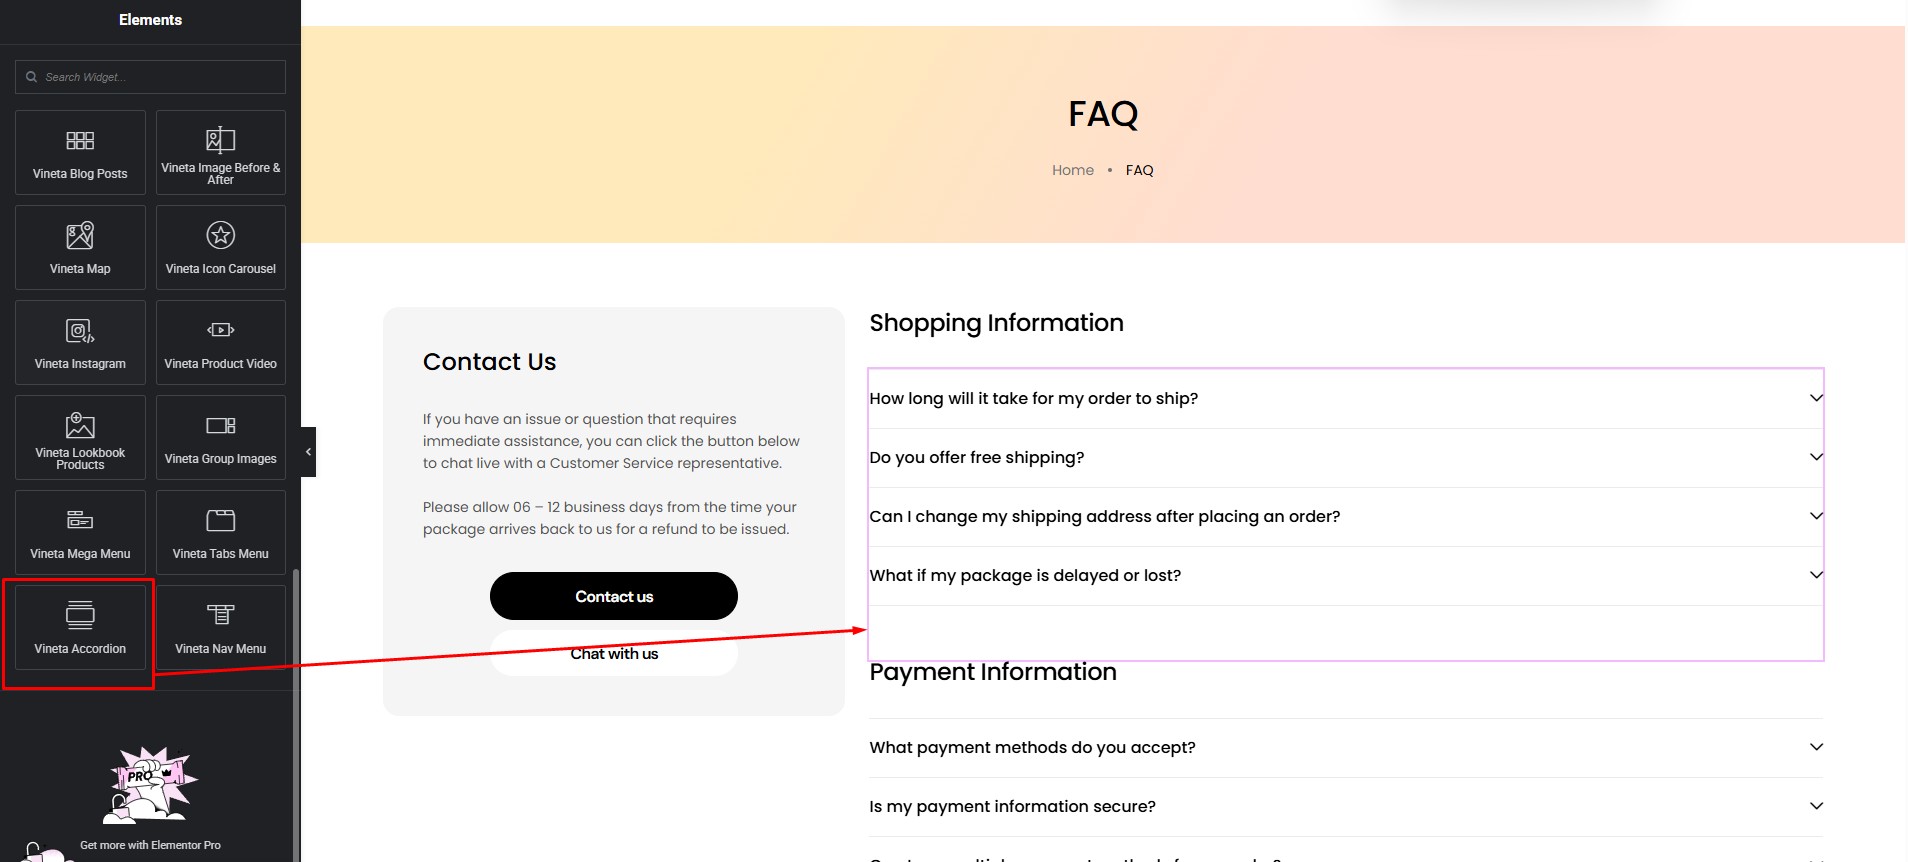Expand the free shipping question
Image resolution: width=1908 pixels, height=862 pixels.
tap(1346, 457)
